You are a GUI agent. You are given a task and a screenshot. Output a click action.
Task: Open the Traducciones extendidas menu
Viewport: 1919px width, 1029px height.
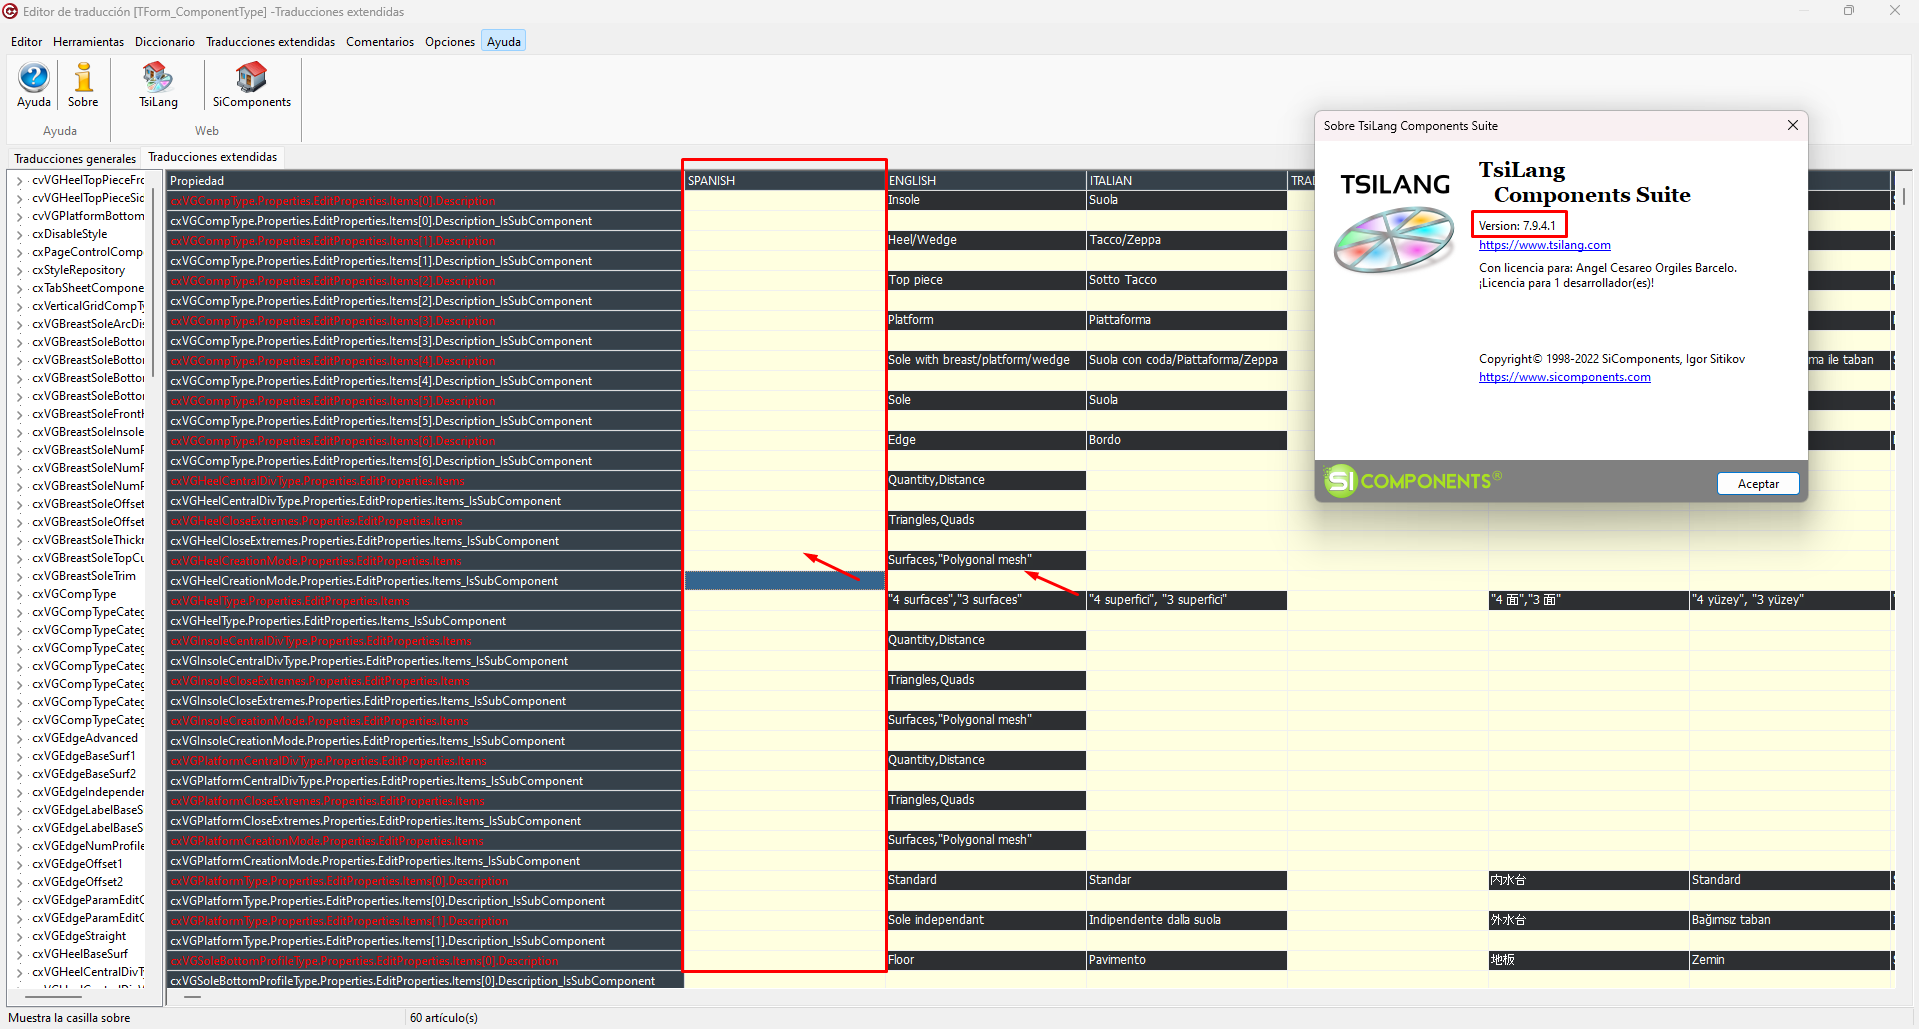[270, 41]
